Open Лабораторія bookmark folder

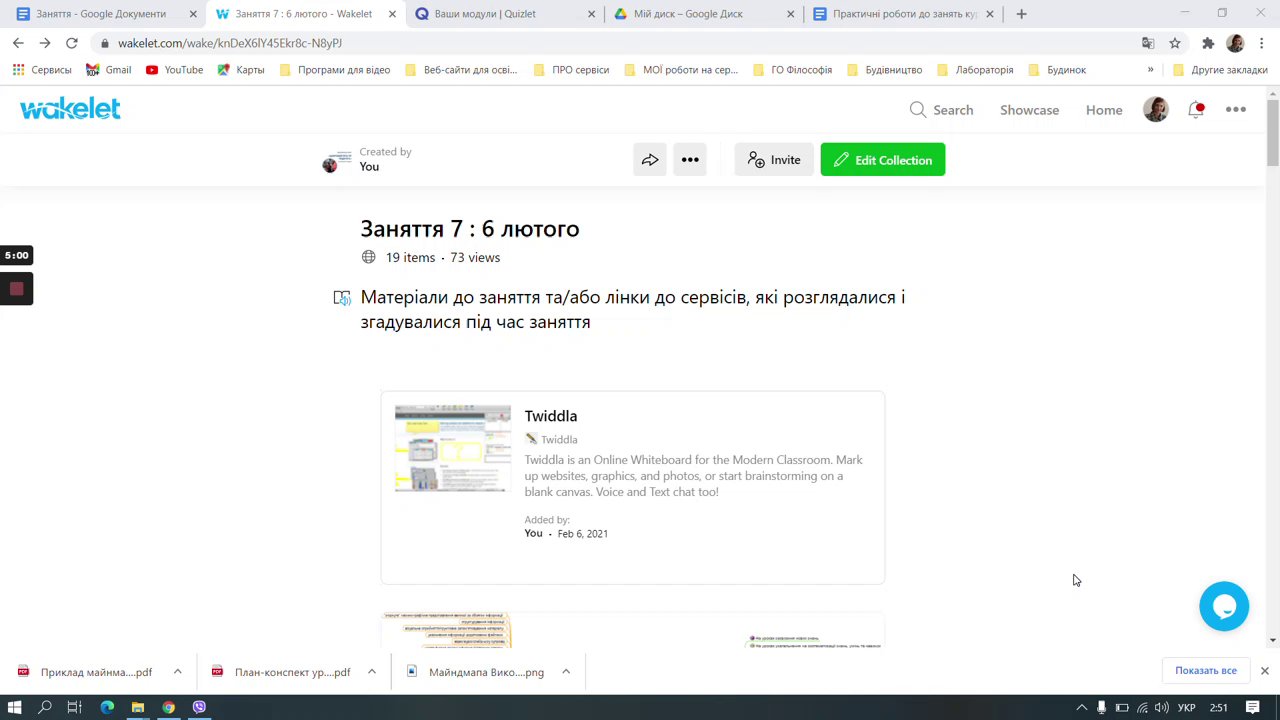[975, 70]
